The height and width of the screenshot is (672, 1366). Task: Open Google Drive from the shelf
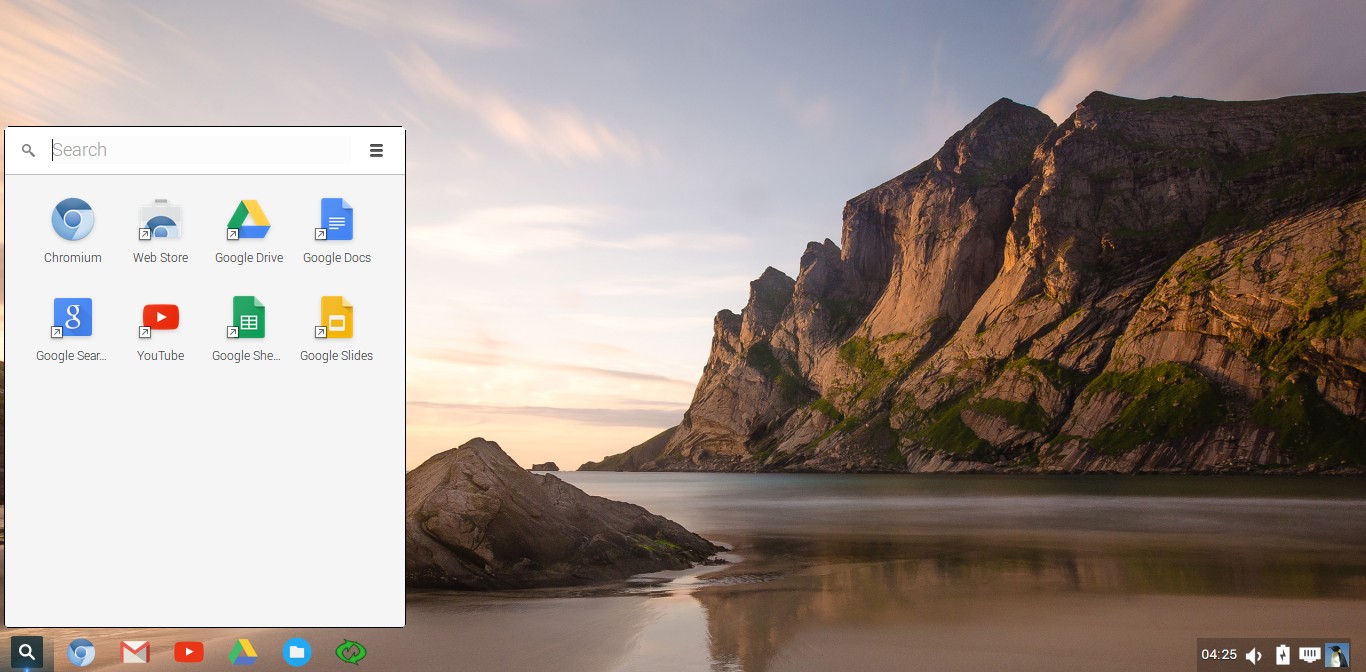243,653
